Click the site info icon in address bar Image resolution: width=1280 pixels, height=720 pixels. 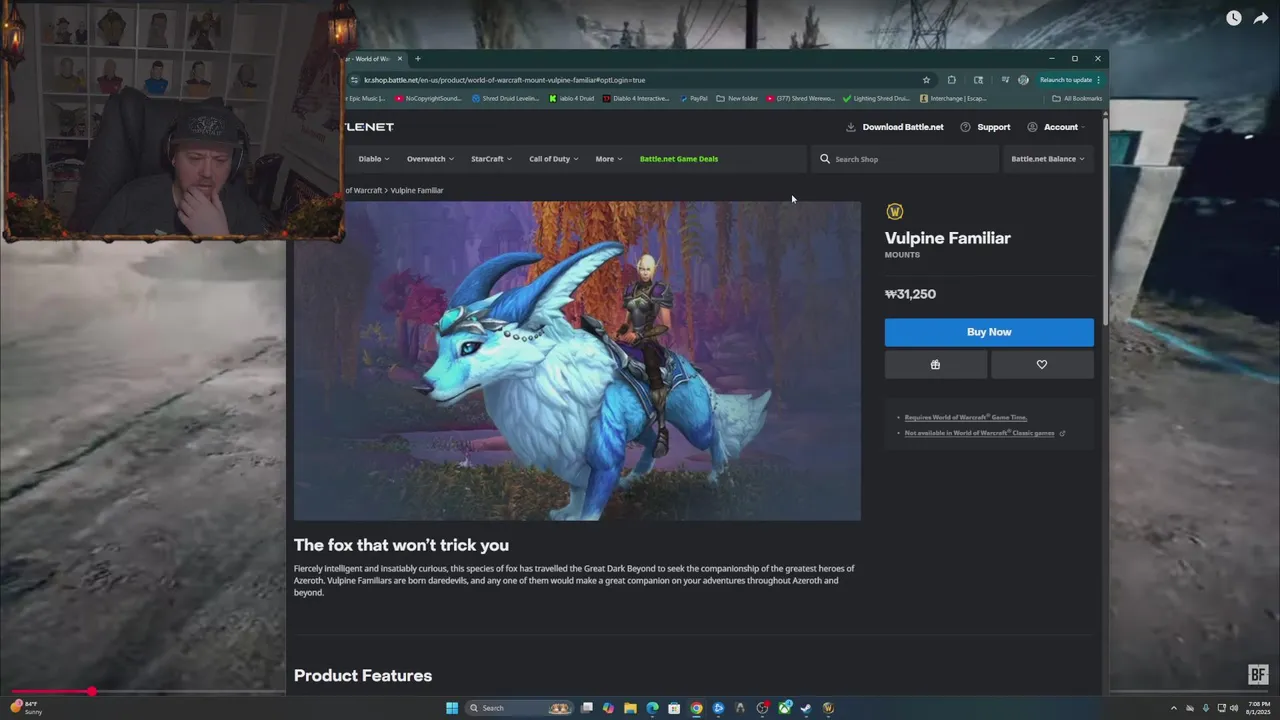click(x=355, y=80)
